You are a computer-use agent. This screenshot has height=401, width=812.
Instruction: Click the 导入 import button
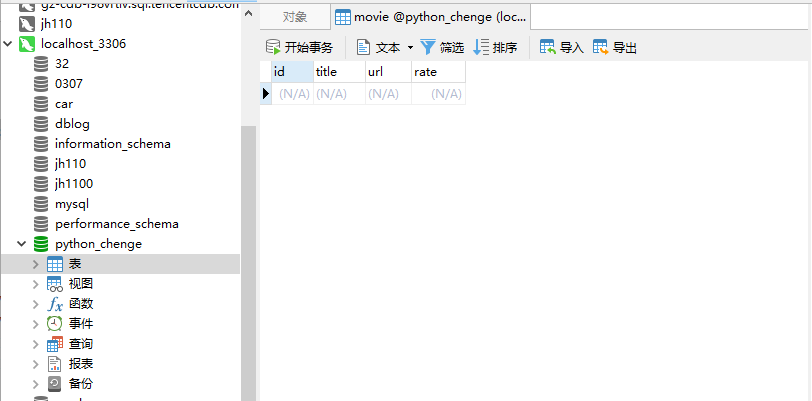[562, 48]
